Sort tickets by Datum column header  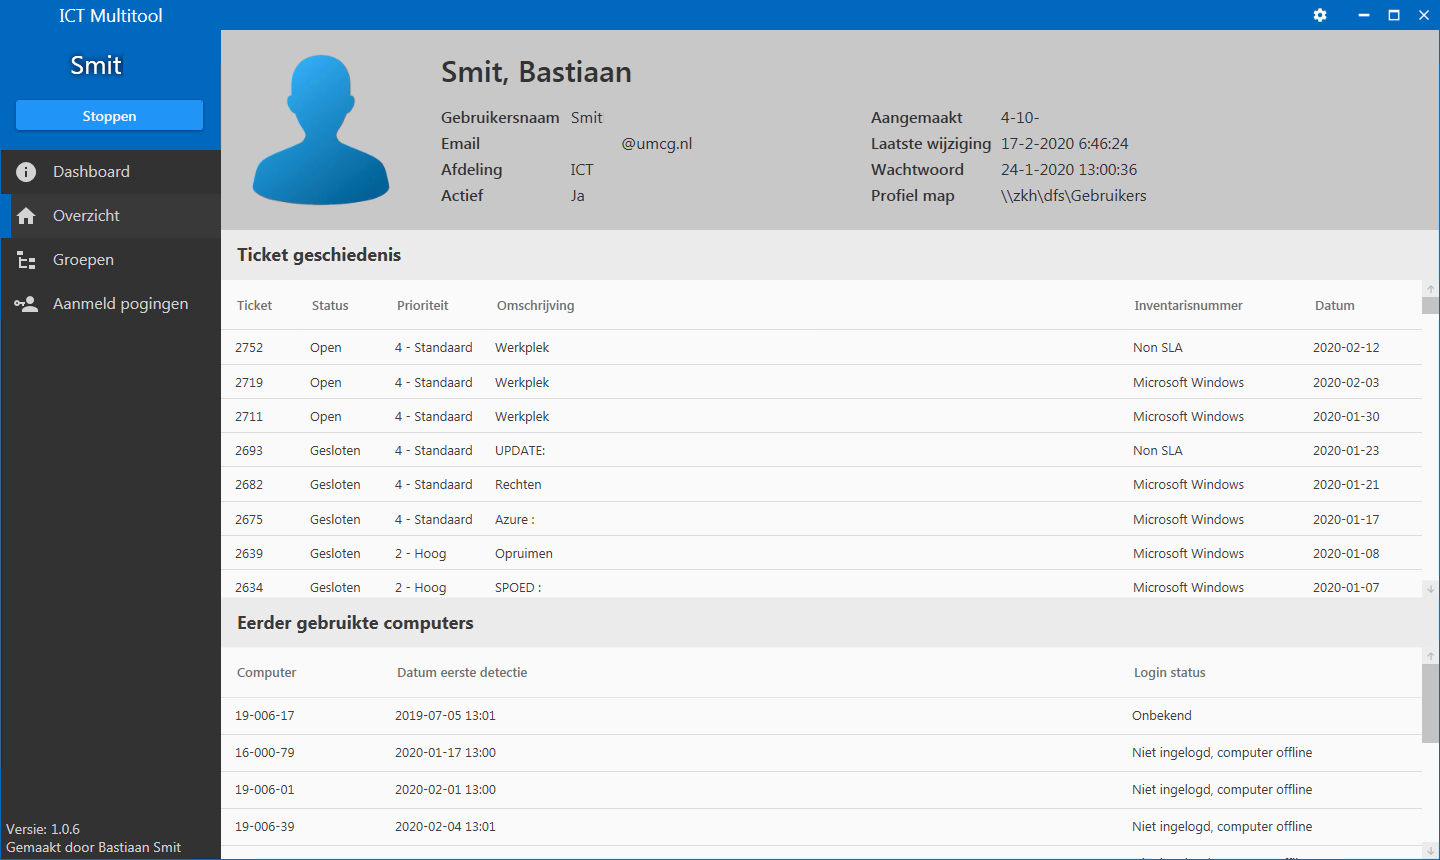click(x=1334, y=306)
